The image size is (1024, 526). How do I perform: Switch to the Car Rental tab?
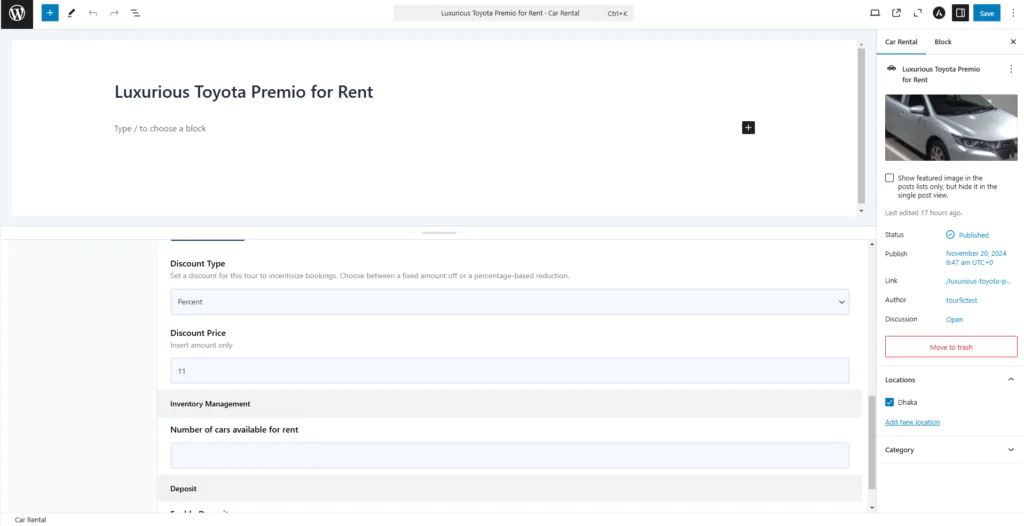(901, 42)
